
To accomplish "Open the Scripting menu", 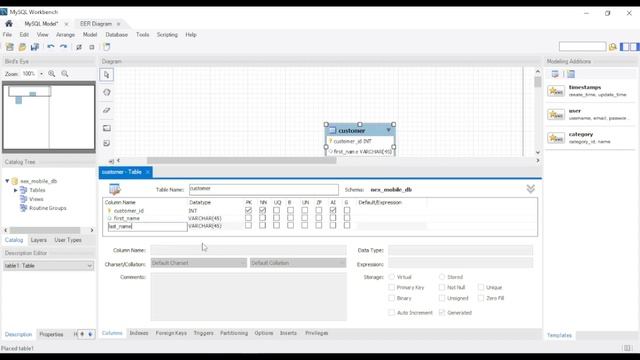I will (x=167, y=35).
